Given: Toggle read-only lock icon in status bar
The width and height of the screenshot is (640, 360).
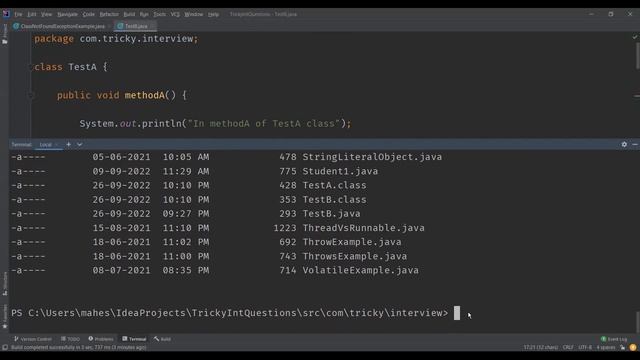Looking at the screenshot, I should (x=622, y=348).
